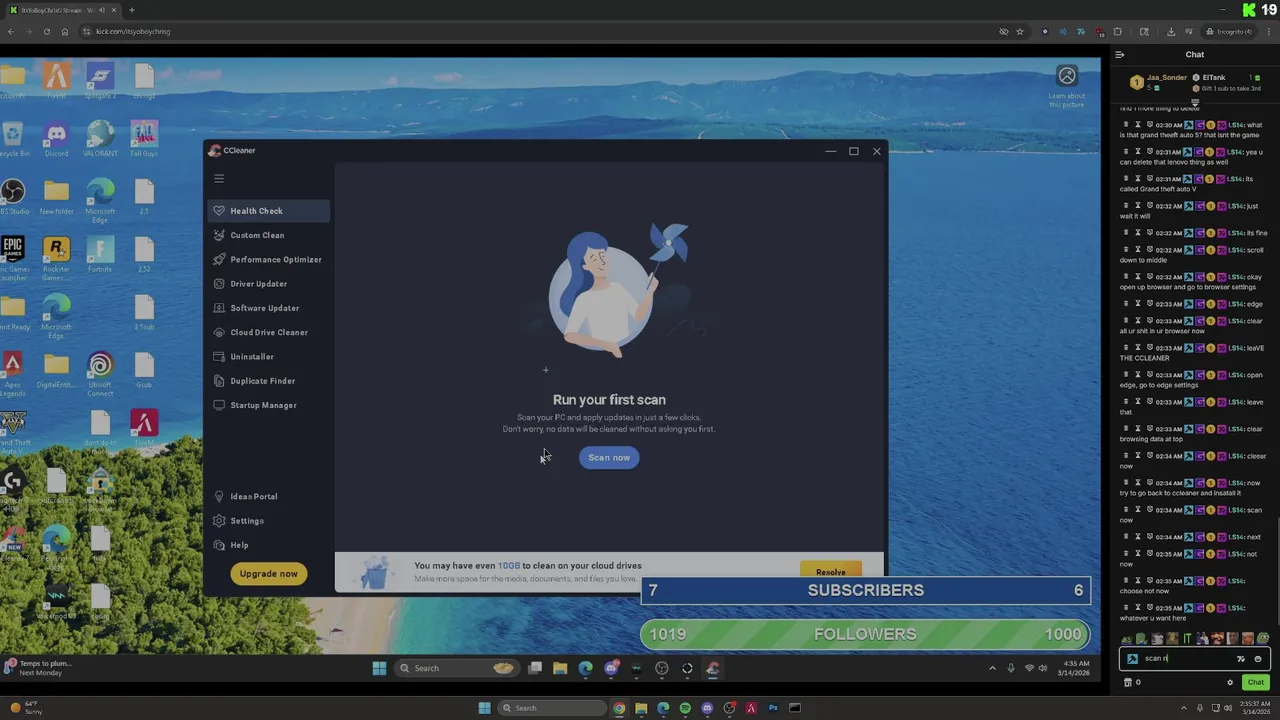The height and width of the screenshot is (720, 1280).
Task: Open the Discord desktop shortcut
Action: 56,138
